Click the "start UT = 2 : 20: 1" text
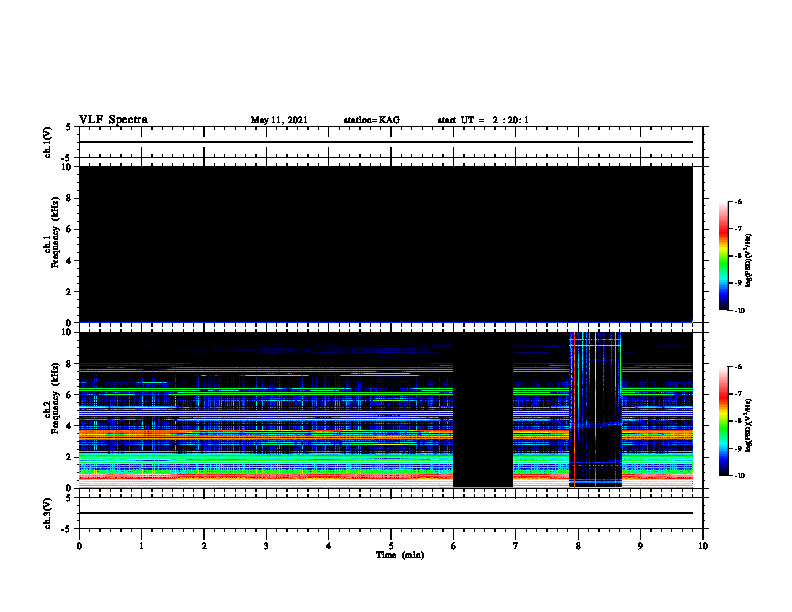The image size is (792, 612). click(483, 120)
